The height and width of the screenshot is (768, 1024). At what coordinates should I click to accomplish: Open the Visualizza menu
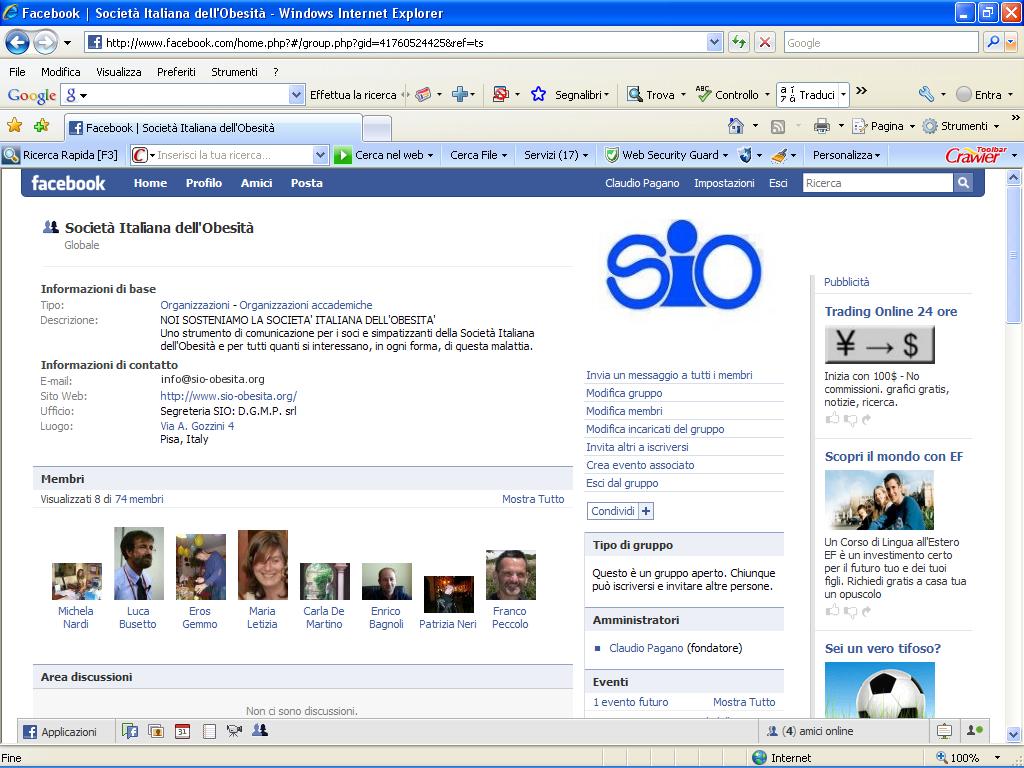click(119, 72)
